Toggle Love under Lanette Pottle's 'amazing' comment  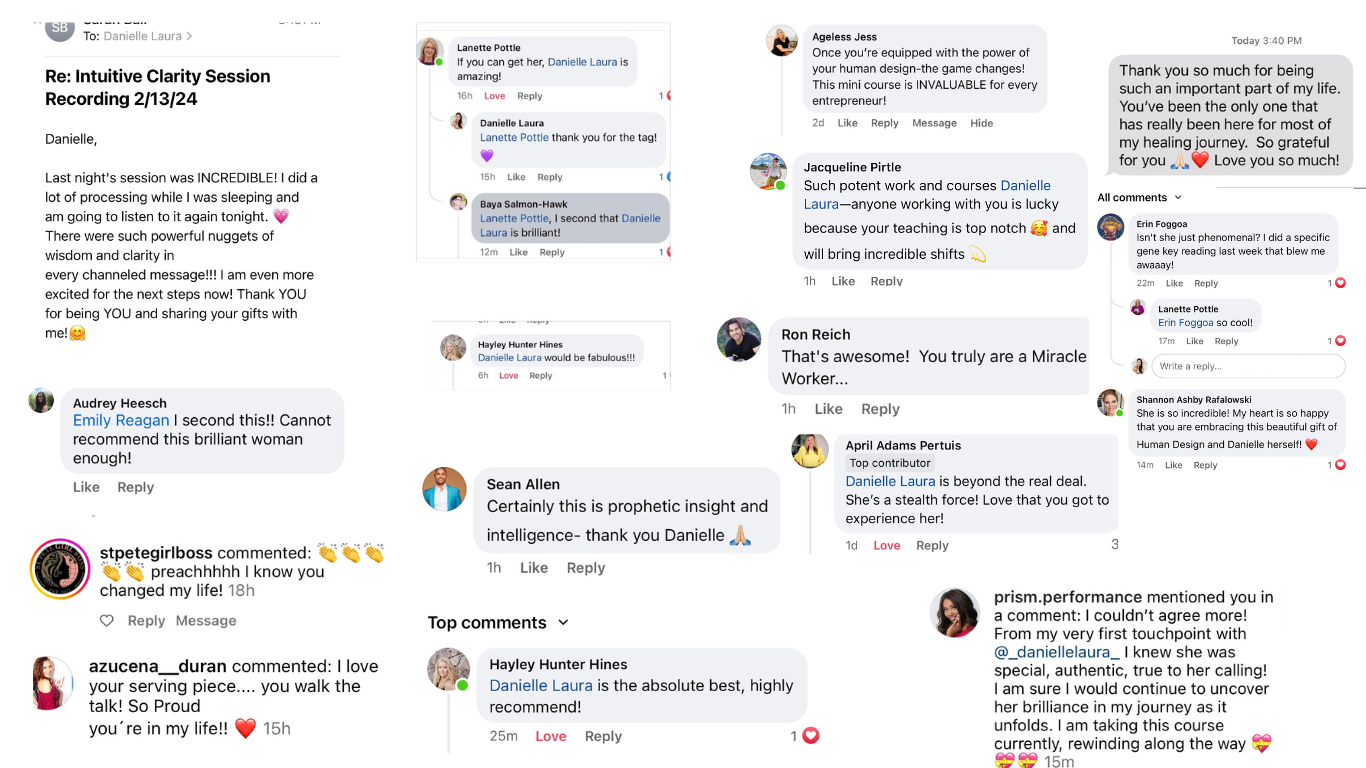point(495,96)
